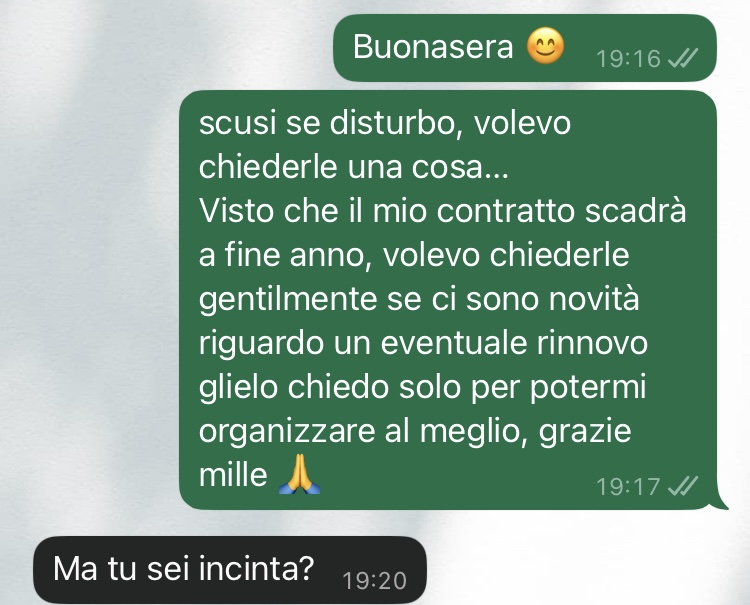Click the double checkmarks beside 19:17
The width and height of the screenshot is (750, 605).
tap(683, 486)
